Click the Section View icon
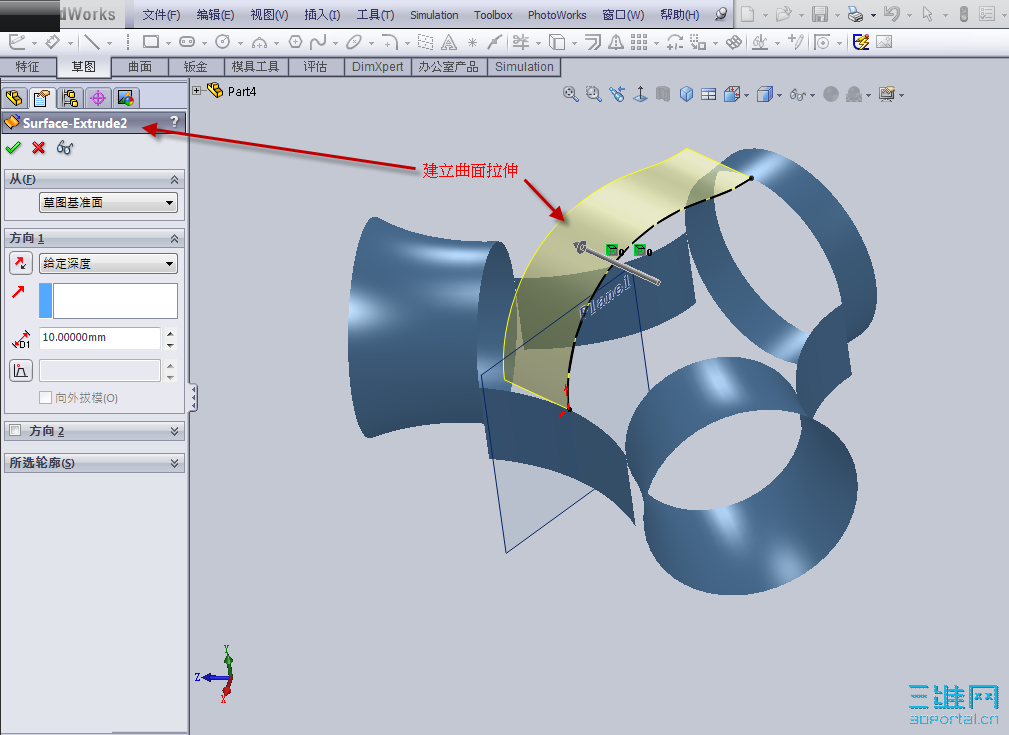 click(x=663, y=95)
